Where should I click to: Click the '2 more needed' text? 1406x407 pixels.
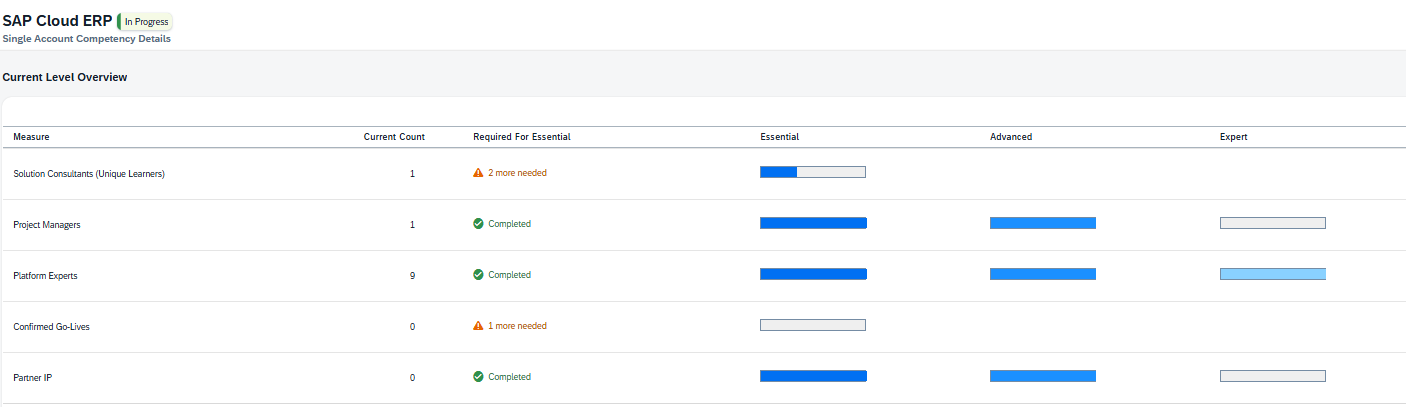517,173
